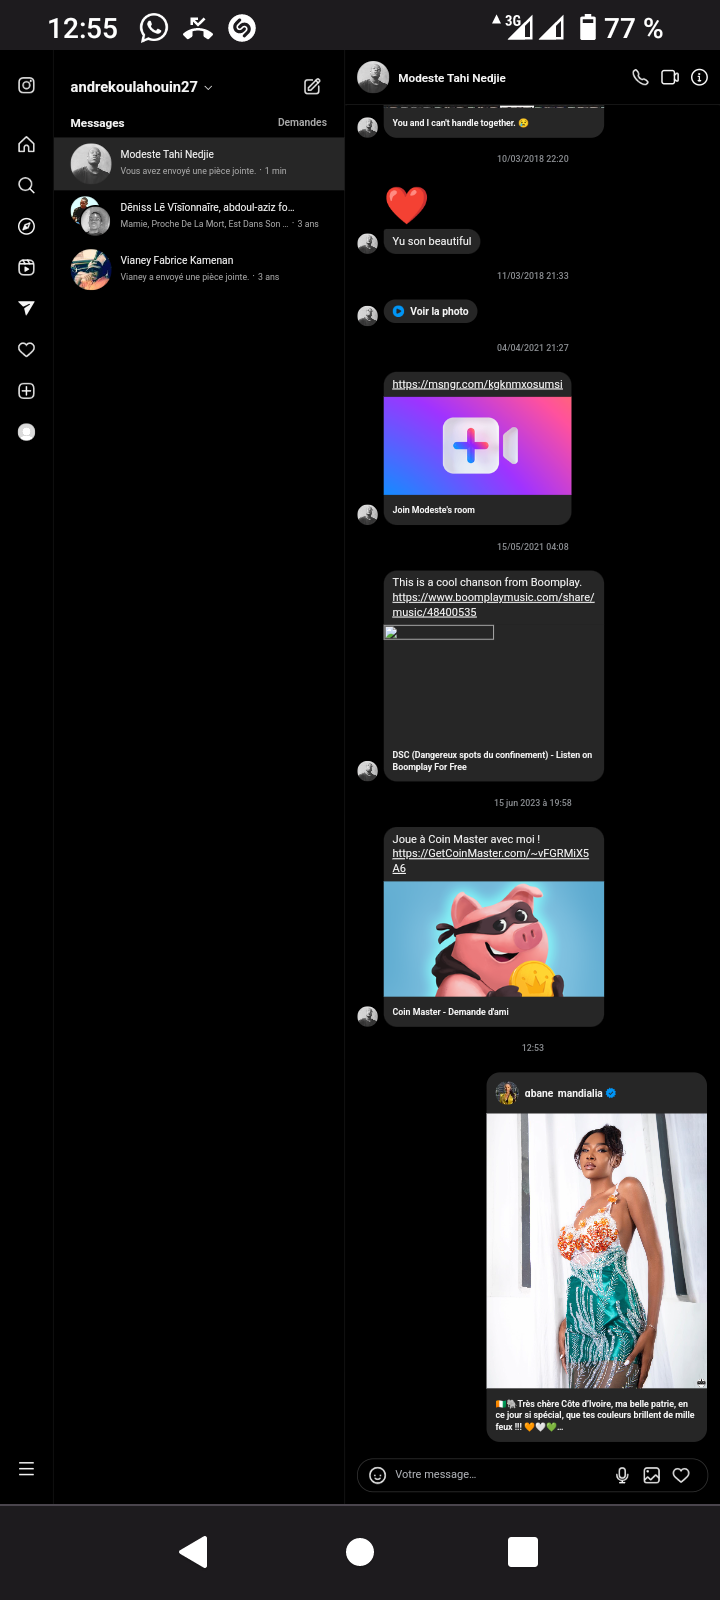Image resolution: width=720 pixels, height=1600 pixels.
Task: Click the search magnifier in sidebar
Action: 27,185
